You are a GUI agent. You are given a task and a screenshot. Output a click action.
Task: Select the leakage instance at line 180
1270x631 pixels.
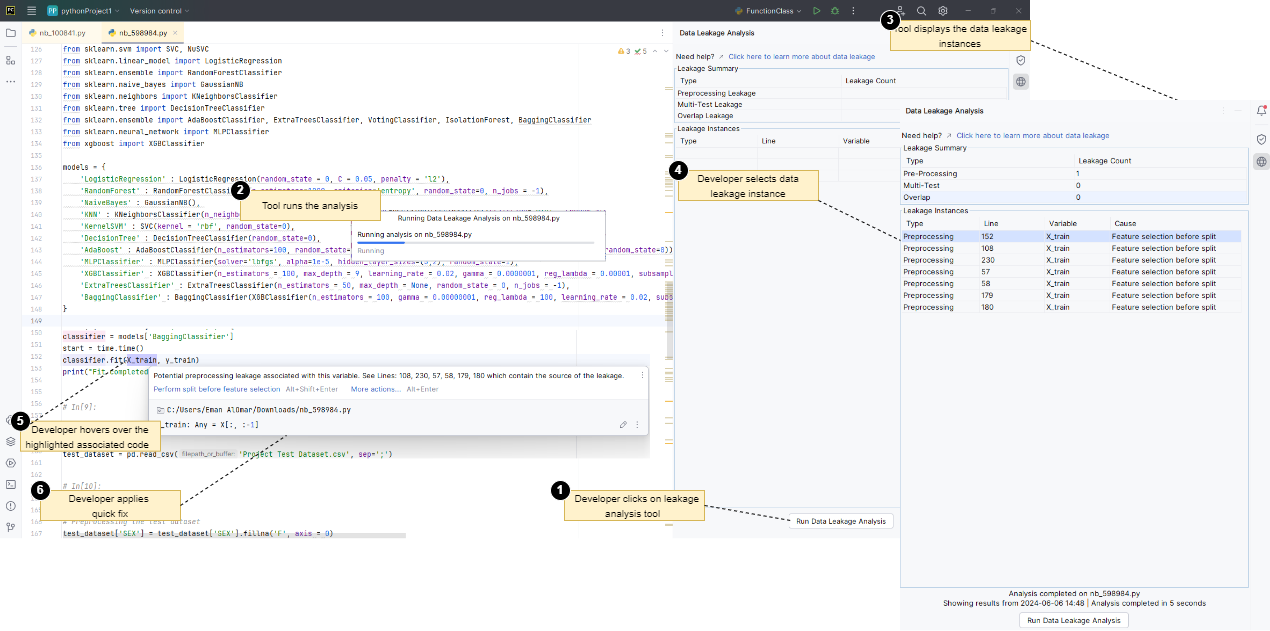coord(1071,307)
